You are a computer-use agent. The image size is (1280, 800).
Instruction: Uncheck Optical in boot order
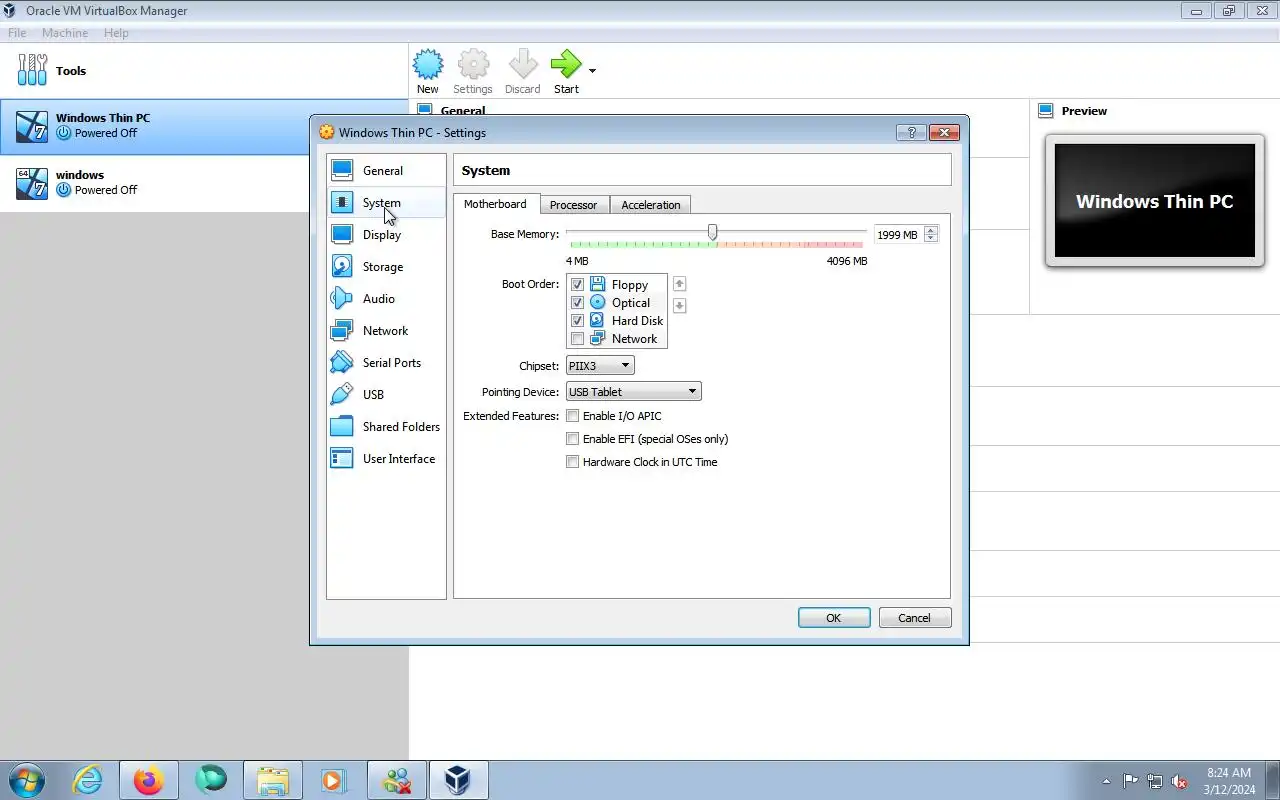(x=577, y=303)
